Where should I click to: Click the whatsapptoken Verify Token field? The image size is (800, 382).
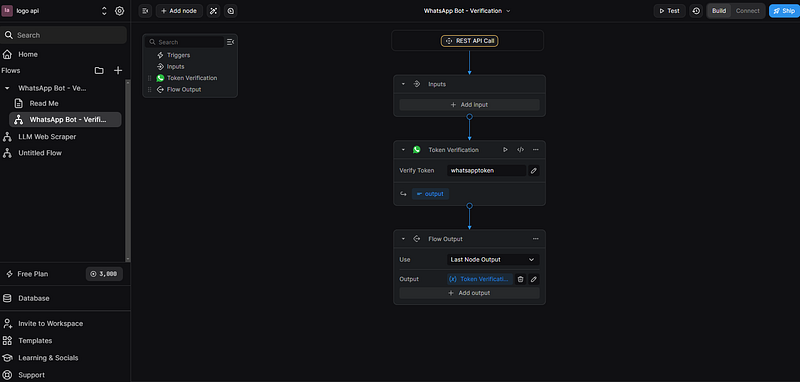coord(486,171)
